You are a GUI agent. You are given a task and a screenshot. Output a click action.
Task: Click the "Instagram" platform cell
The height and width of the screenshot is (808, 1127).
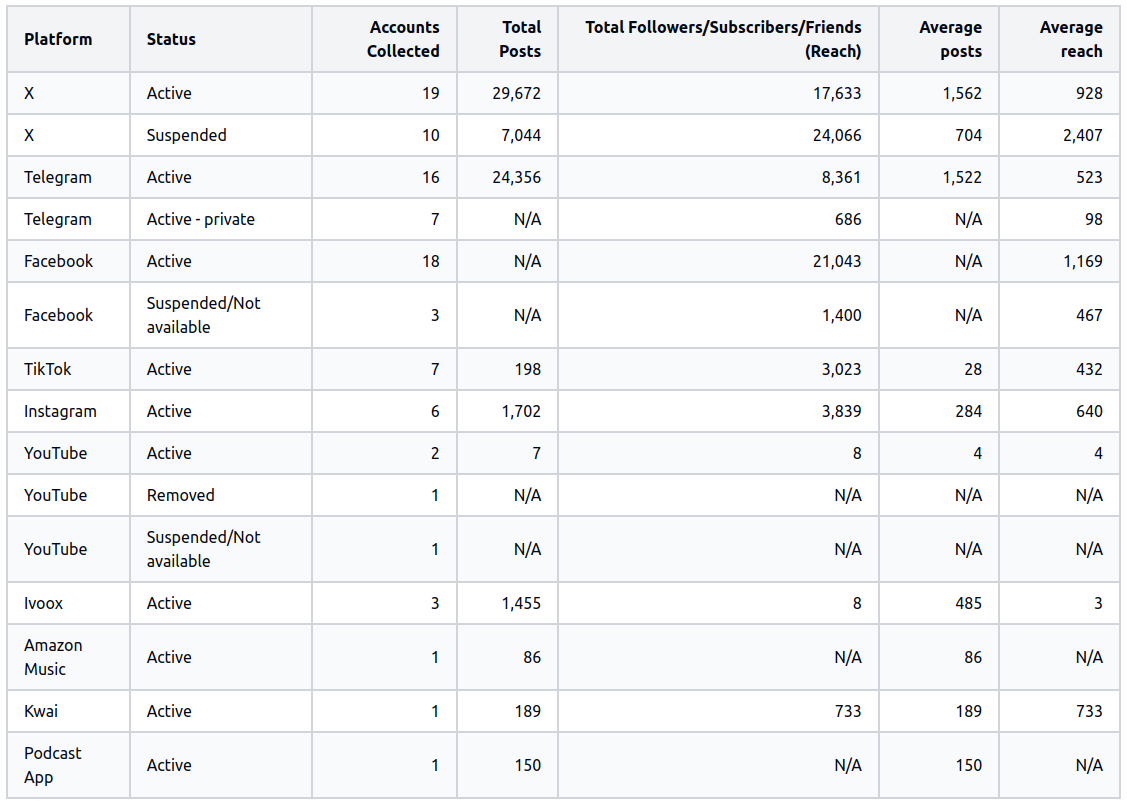tap(60, 411)
